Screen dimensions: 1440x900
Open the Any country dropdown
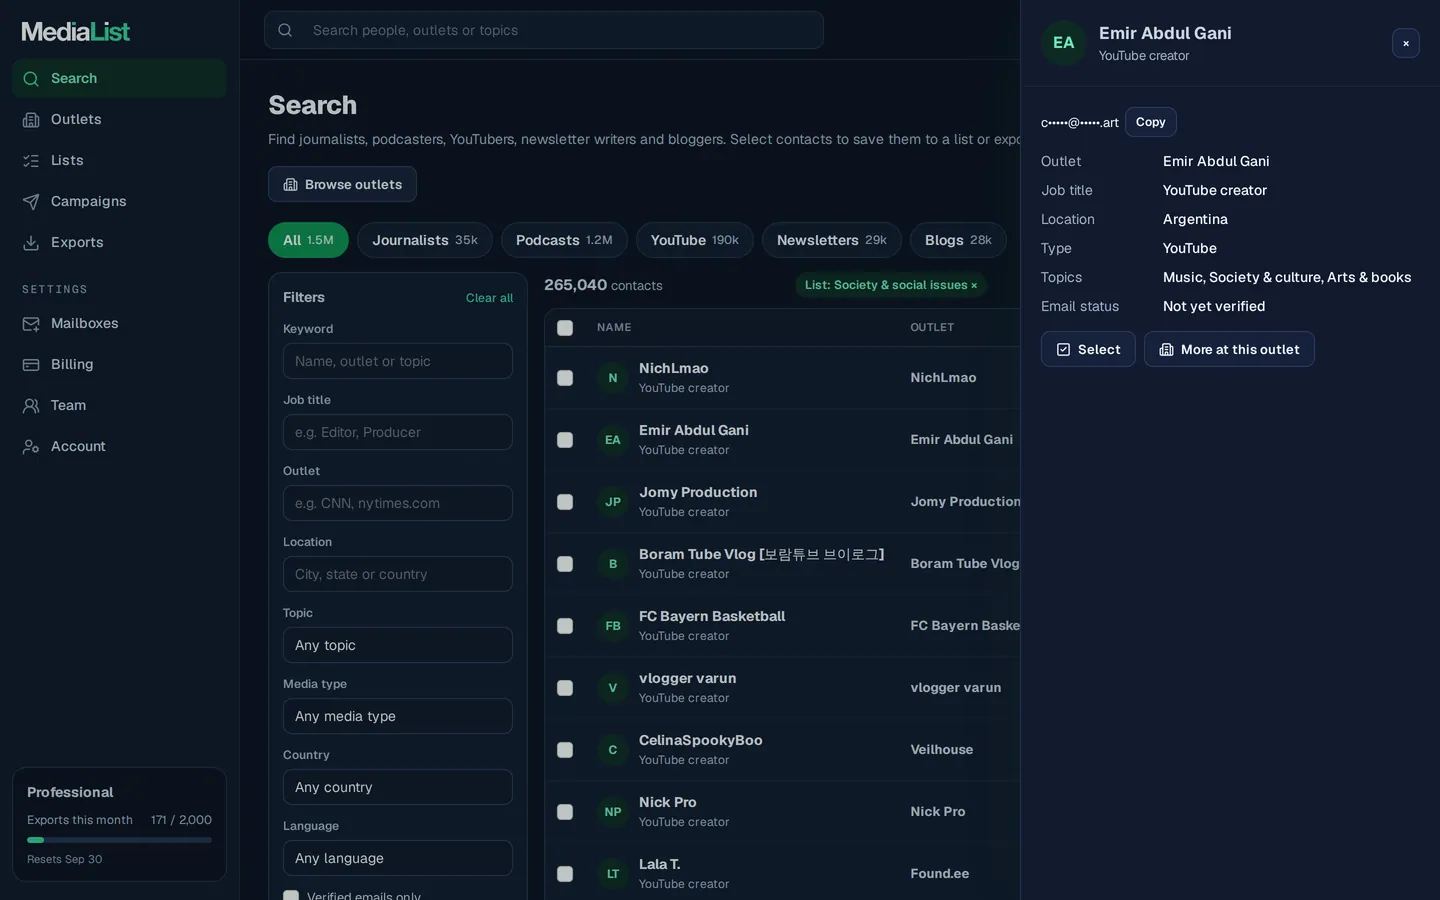click(x=398, y=787)
